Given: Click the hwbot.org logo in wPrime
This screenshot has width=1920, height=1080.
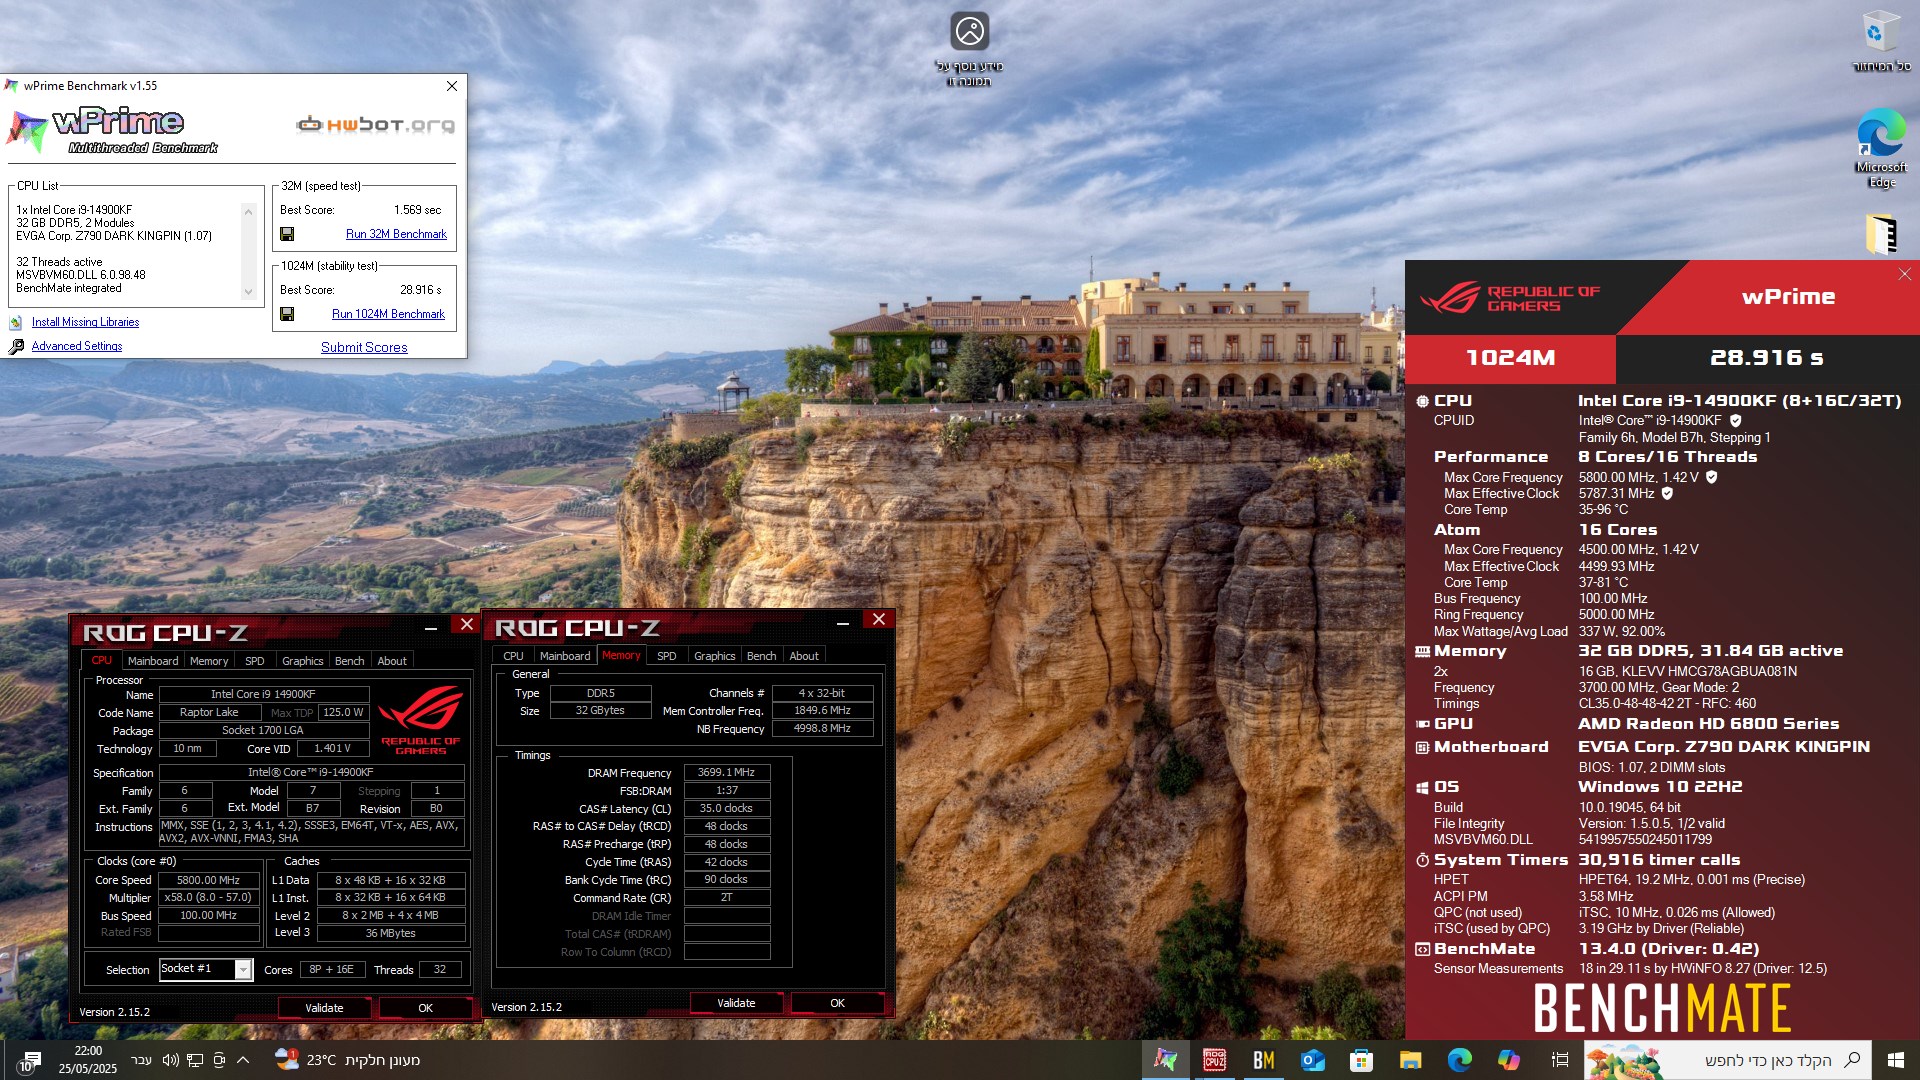Looking at the screenshot, I should 376,125.
